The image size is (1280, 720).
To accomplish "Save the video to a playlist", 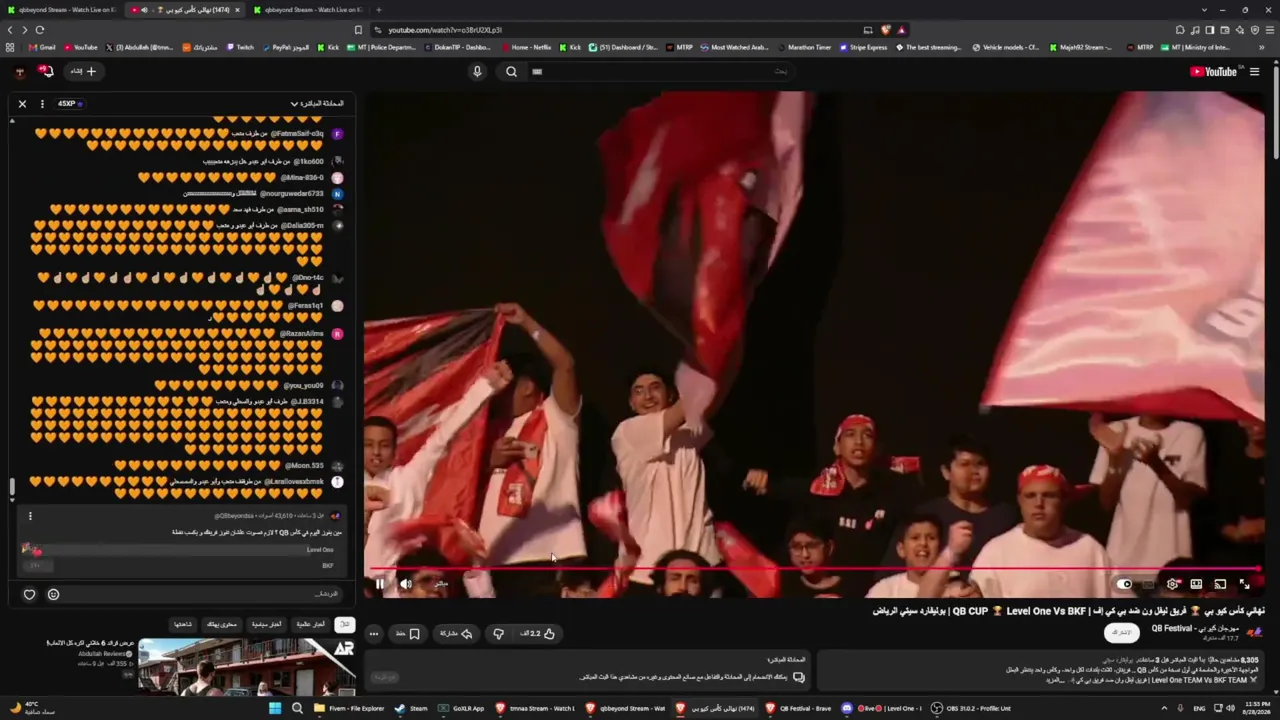I will pyautogui.click(x=408, y=633).
